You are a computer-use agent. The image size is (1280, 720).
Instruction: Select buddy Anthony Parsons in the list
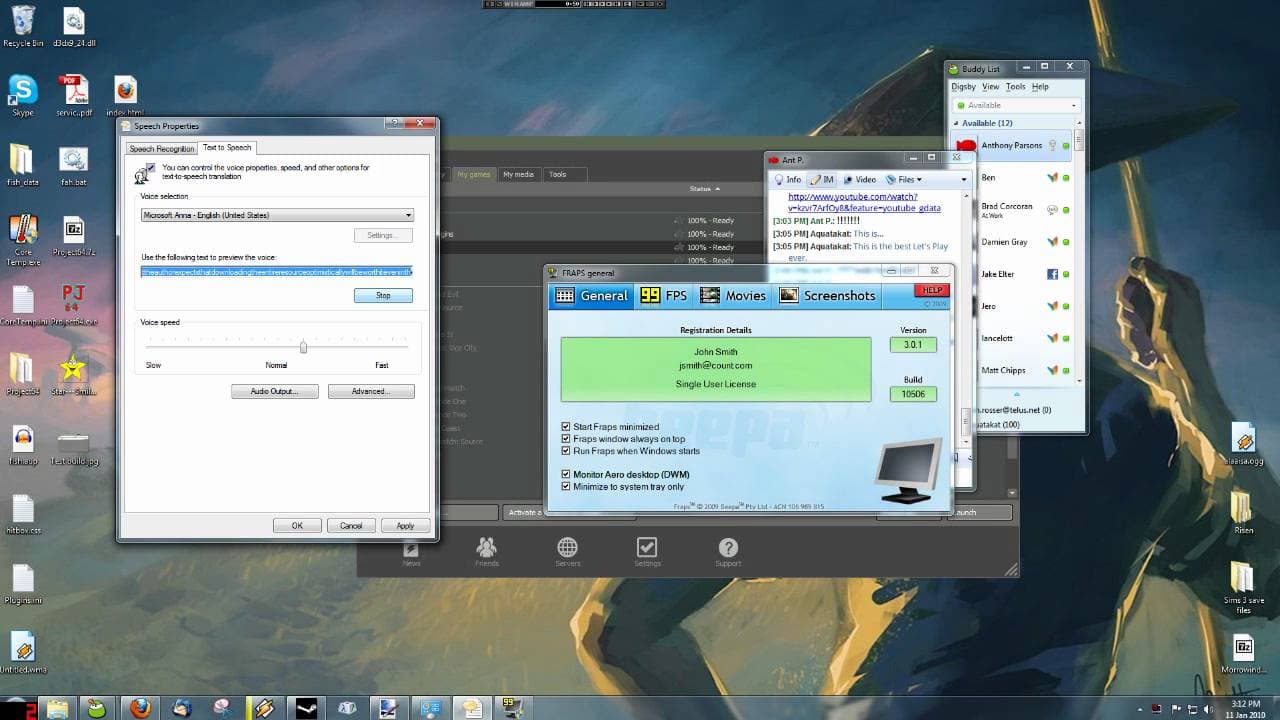point(1012,146)
